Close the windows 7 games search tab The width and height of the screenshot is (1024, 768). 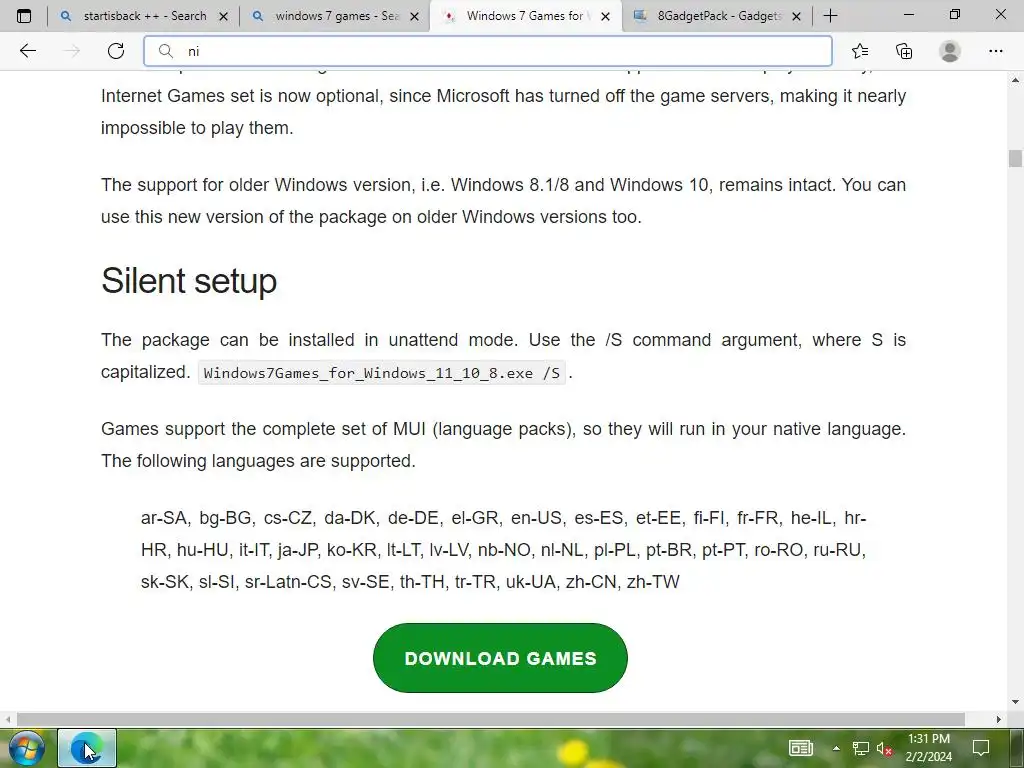[x=414, y=16]
